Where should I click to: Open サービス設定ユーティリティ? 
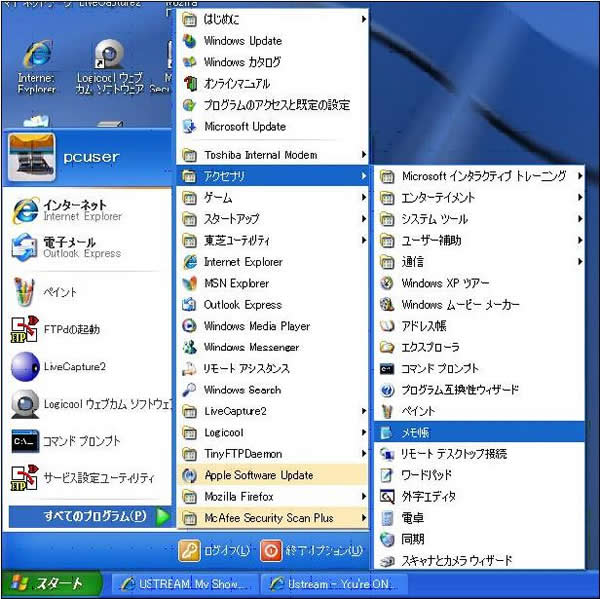[89, 478]
